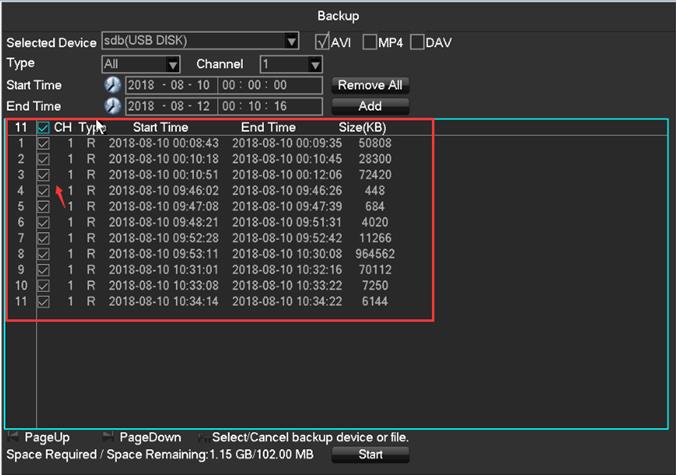
Task: Open the Channel dropdown
Action: click(315, 64)
